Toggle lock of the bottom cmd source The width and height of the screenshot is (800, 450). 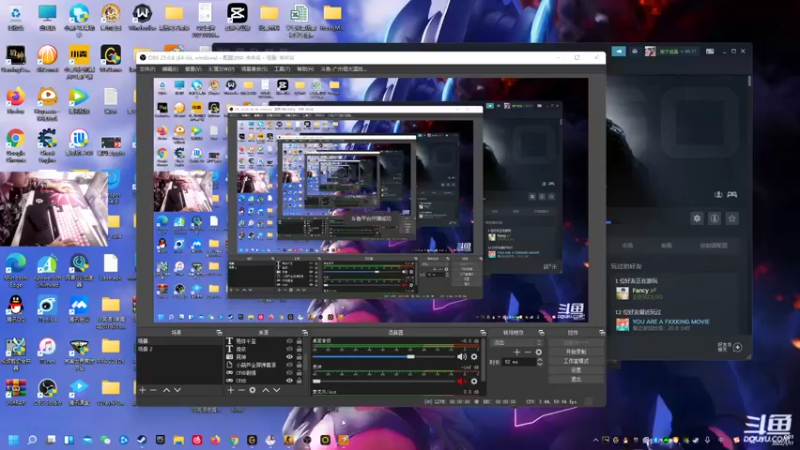point(299,381)
